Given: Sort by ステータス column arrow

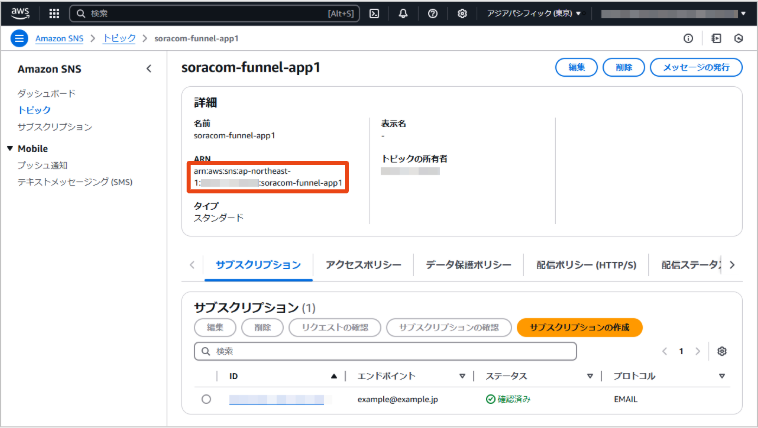Looking at the screenshot, I should point(590,376).
